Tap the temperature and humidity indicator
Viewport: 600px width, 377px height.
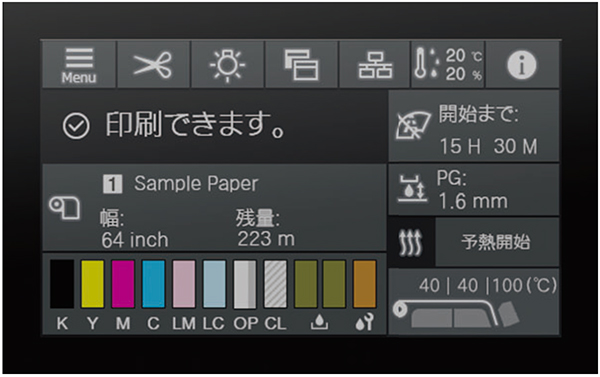coord(448,65)
